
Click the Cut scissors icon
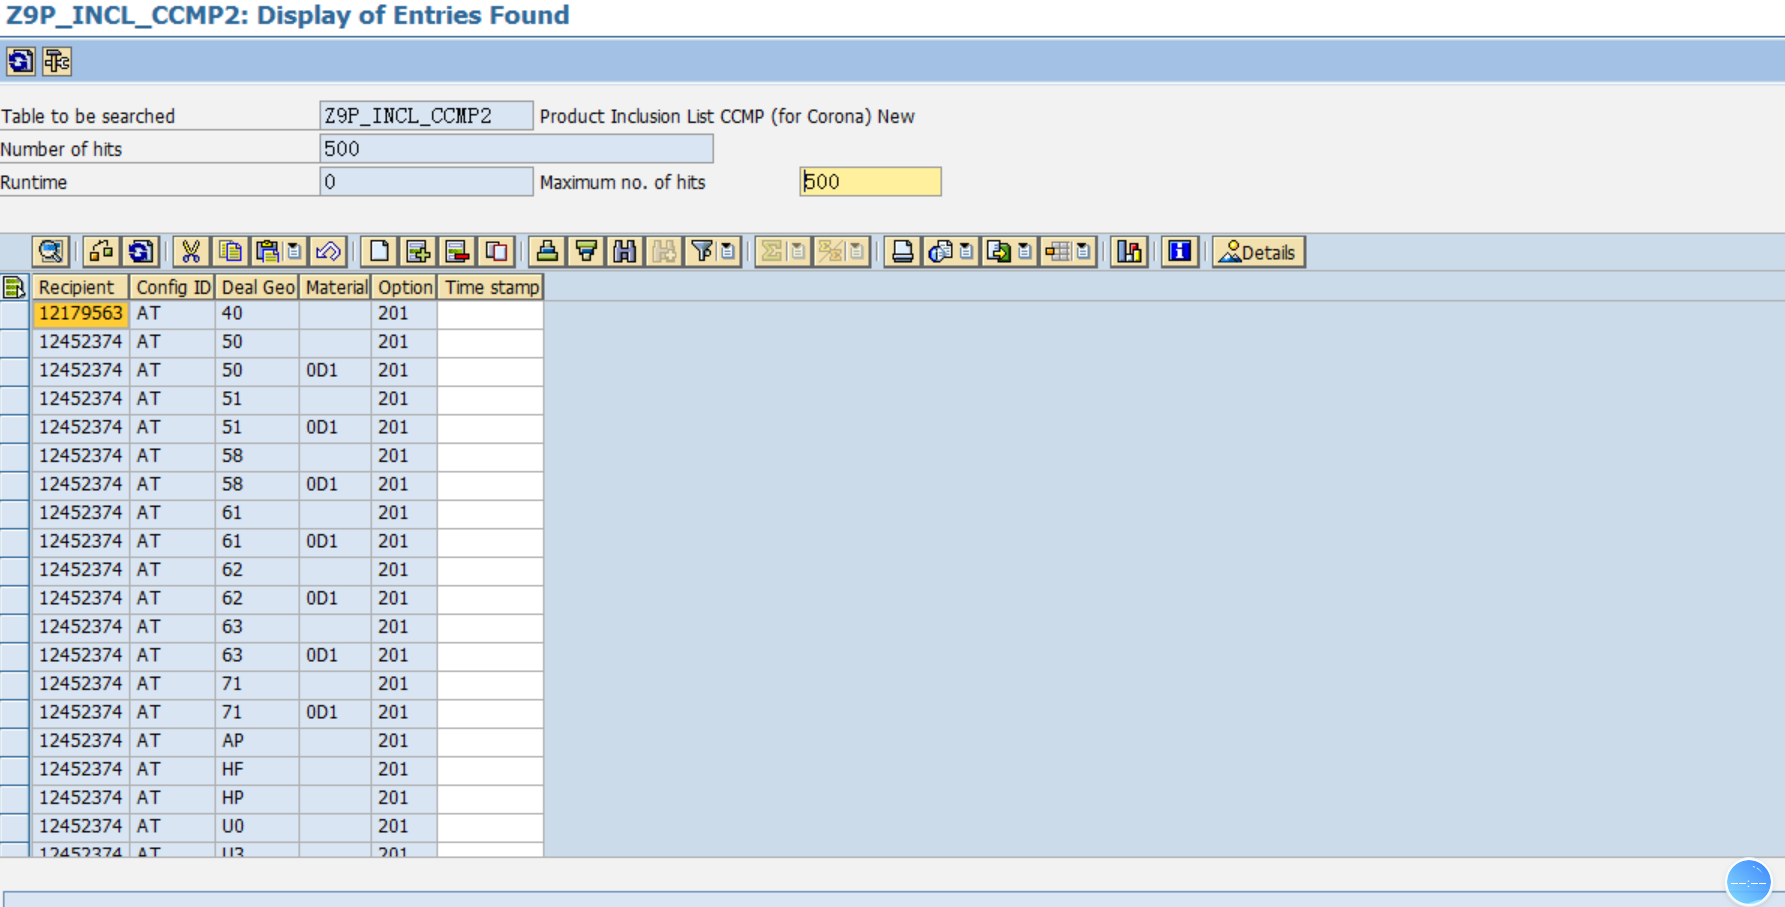coord(190,252)
